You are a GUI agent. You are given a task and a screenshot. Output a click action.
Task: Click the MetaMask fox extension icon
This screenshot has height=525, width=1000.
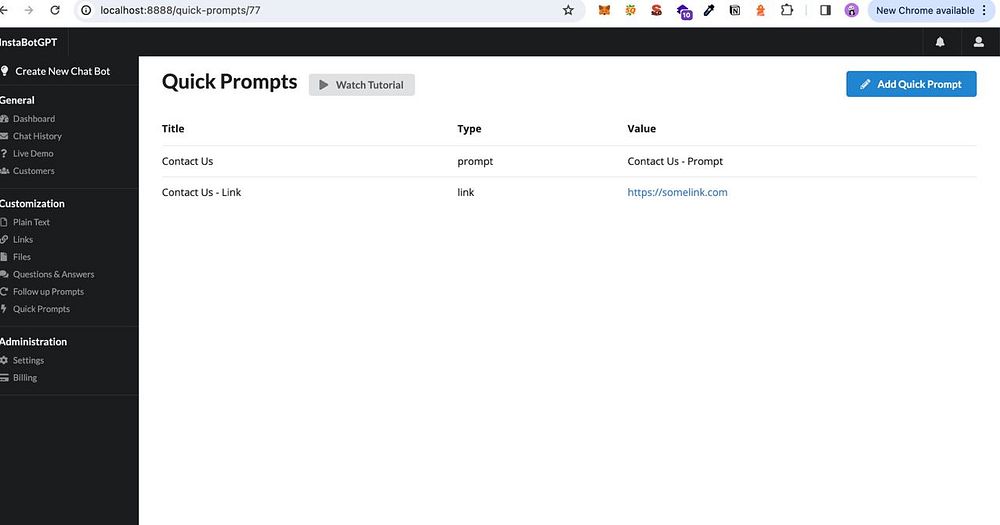(604, 10)
